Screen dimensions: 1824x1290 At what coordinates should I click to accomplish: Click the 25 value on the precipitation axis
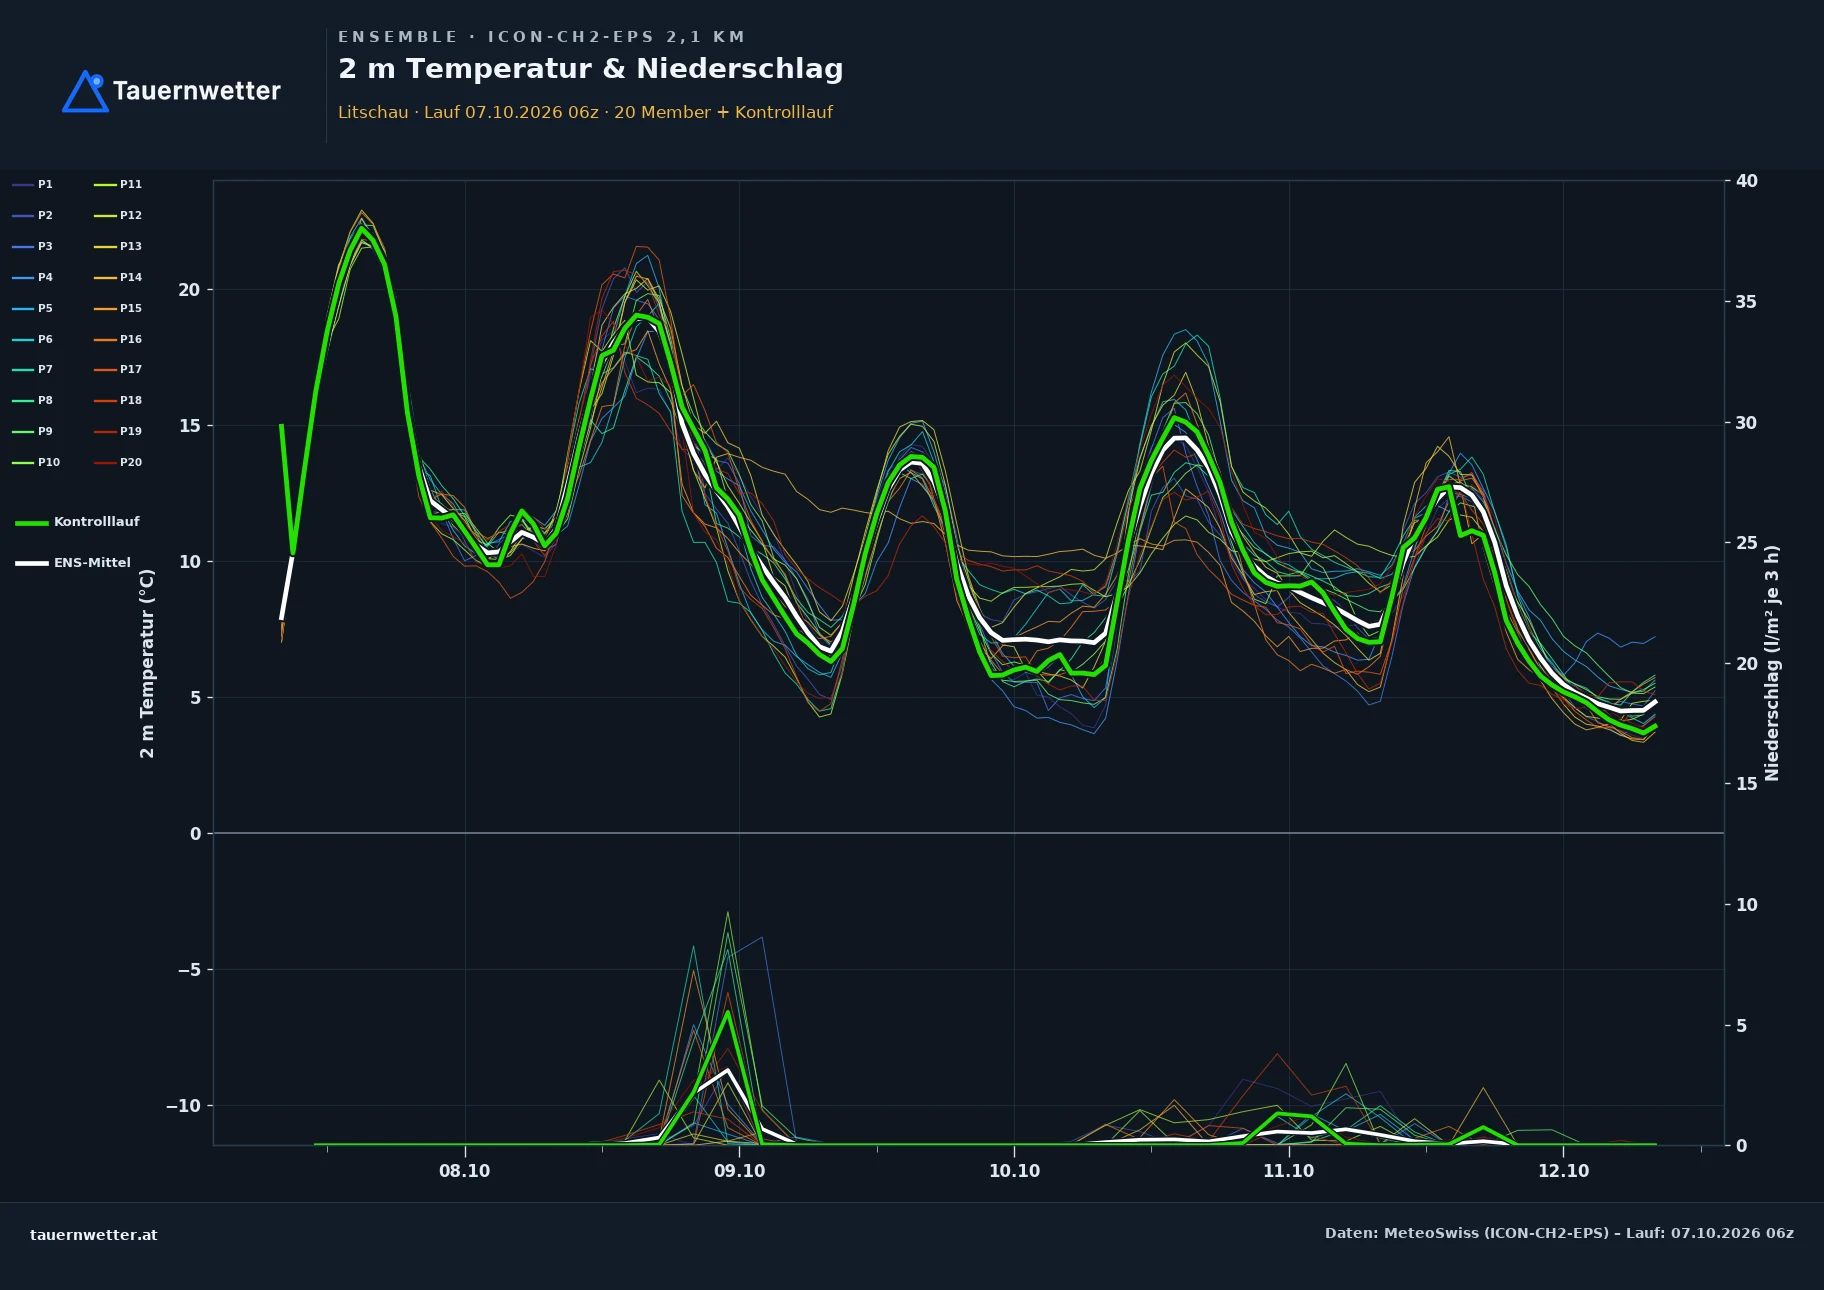pyautogui.click(x=1747, y=543)
